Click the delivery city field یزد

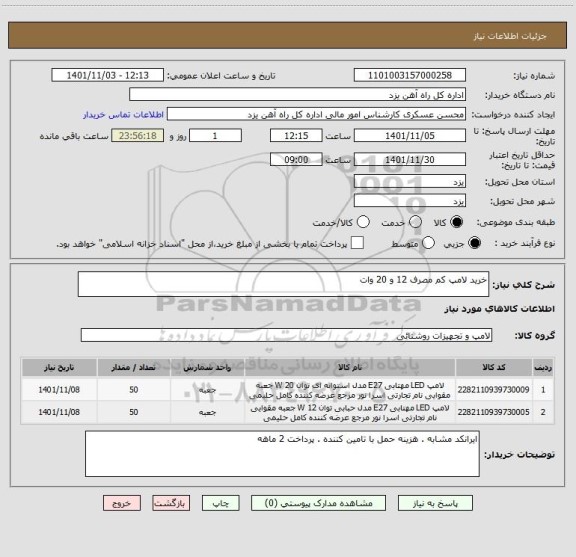[410, 201]
